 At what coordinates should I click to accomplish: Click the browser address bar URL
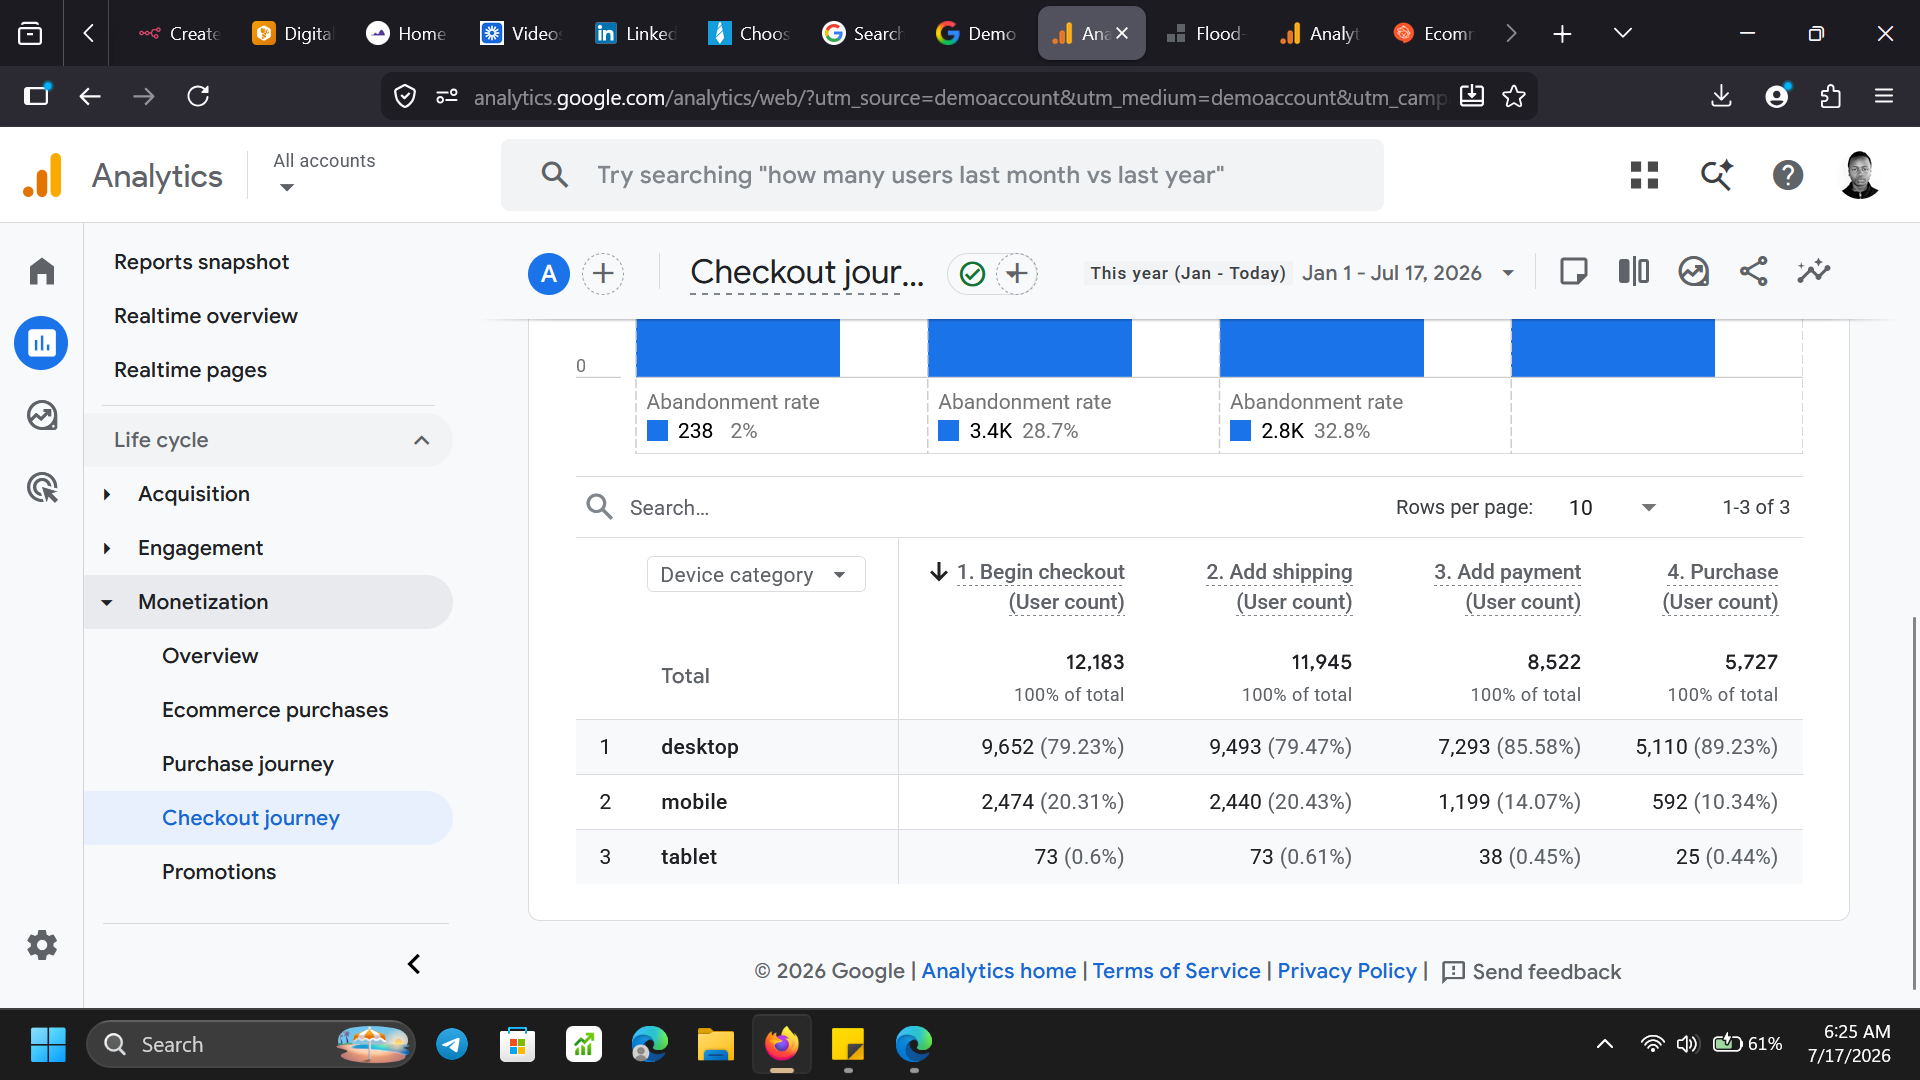click(959, 97)
